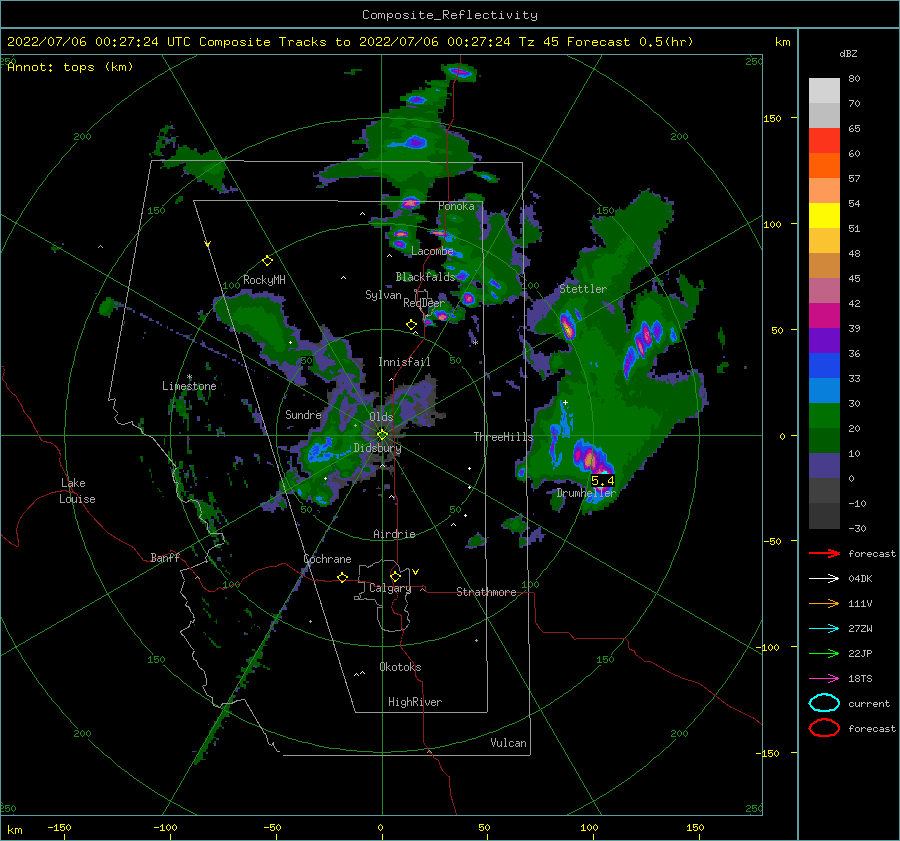This screenshot has width=900, height=841.
Task: Click the red swatch in dBZ scale
Action: 824,140
